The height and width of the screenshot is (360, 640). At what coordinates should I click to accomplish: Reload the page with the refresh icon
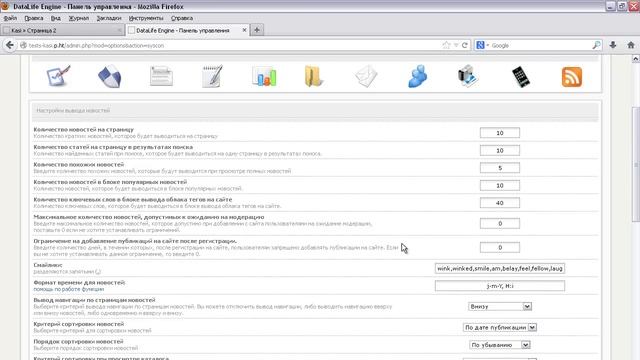point(464,45)
